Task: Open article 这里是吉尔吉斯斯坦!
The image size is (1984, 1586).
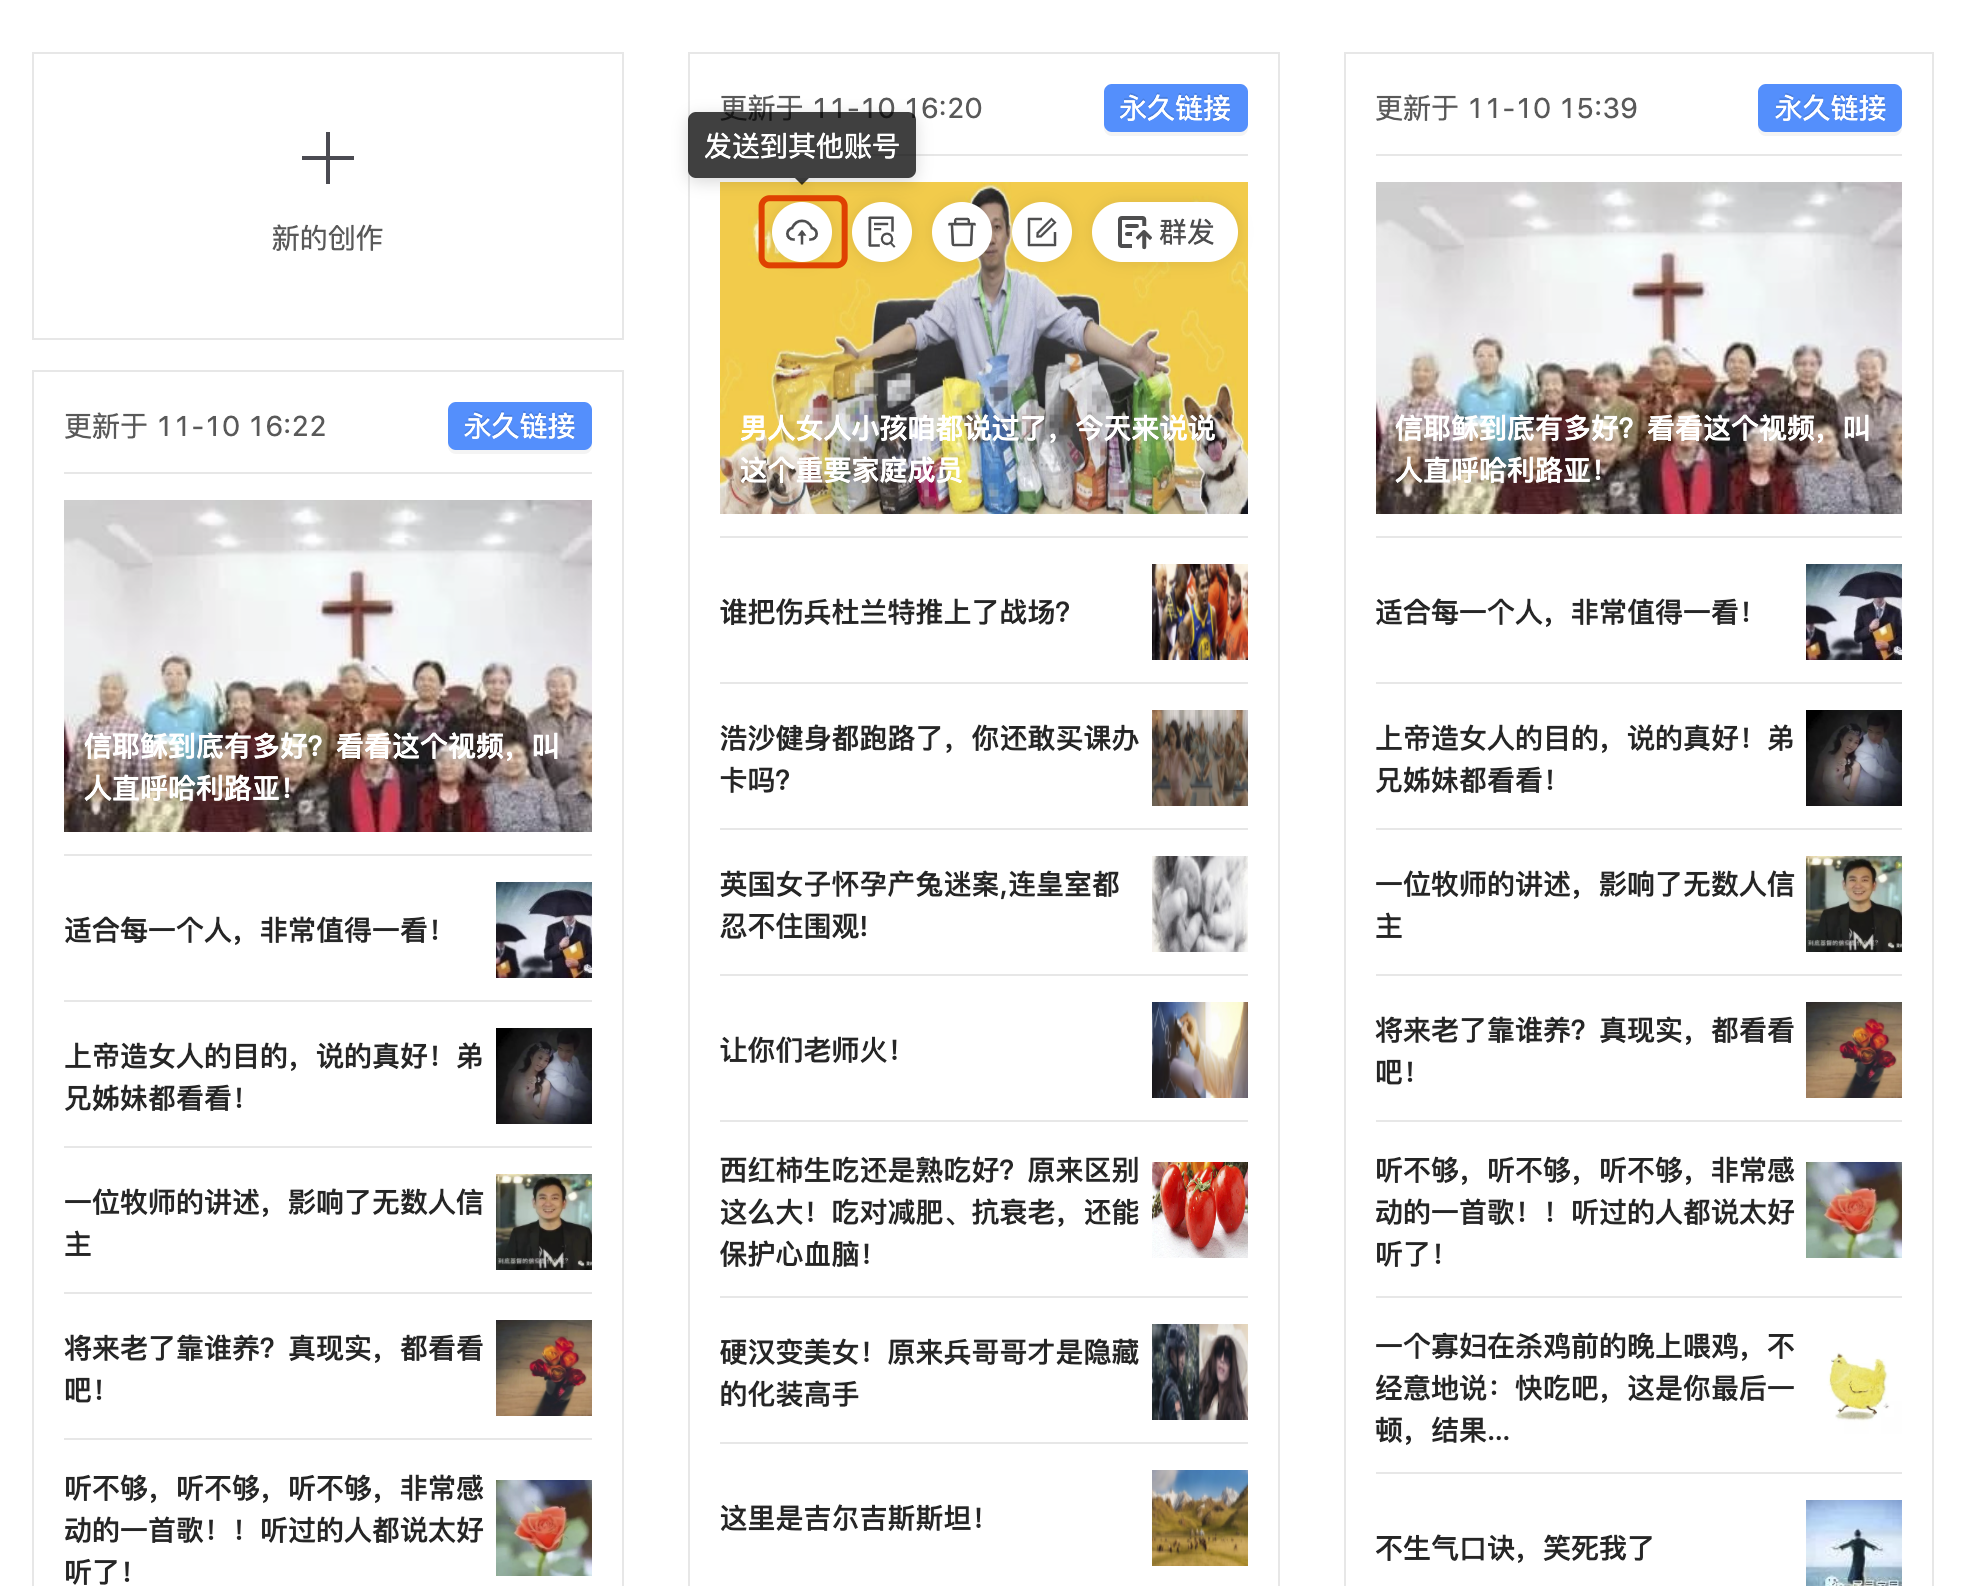Action: click(x=852, y=1518)
